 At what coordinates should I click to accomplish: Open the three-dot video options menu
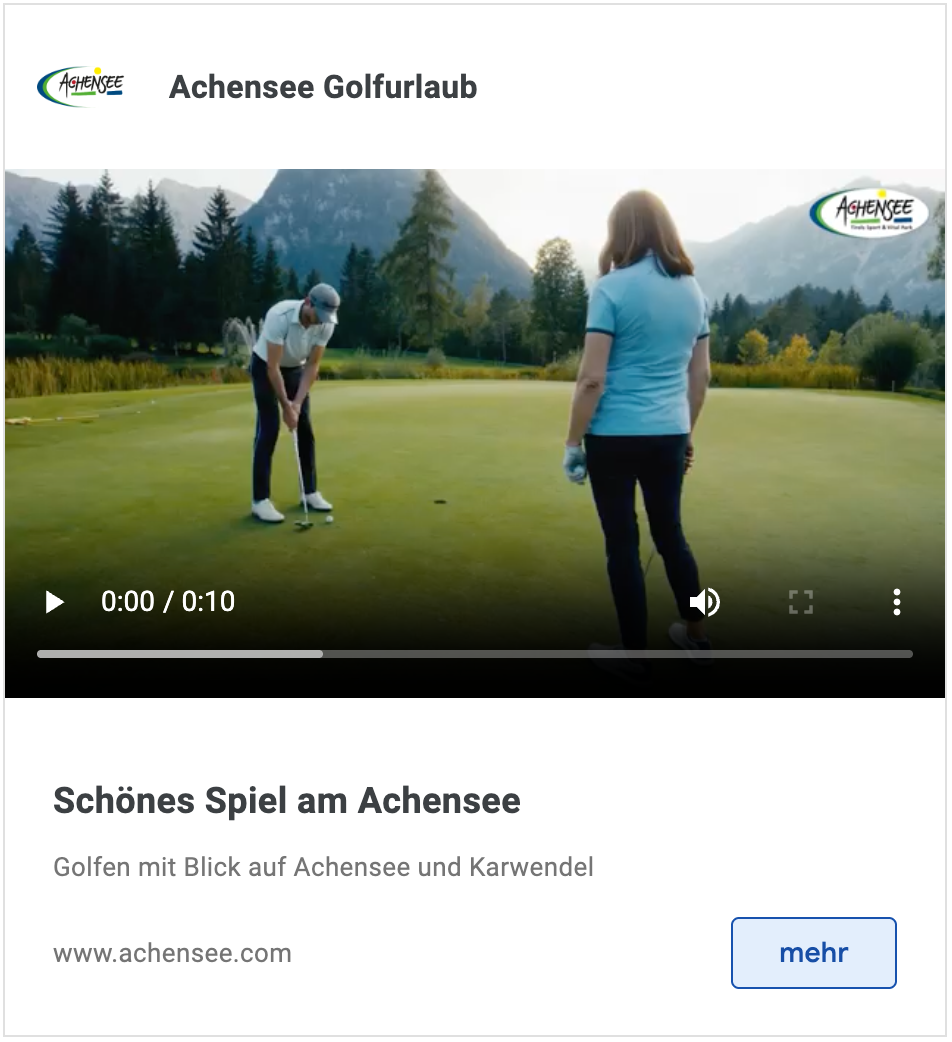pos(896,602)
